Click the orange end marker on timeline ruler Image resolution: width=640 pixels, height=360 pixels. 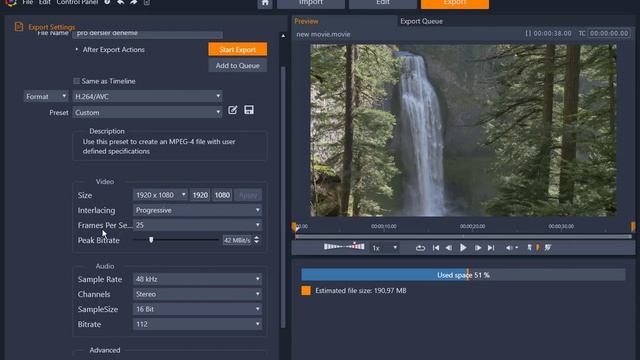tap(633, 226)
